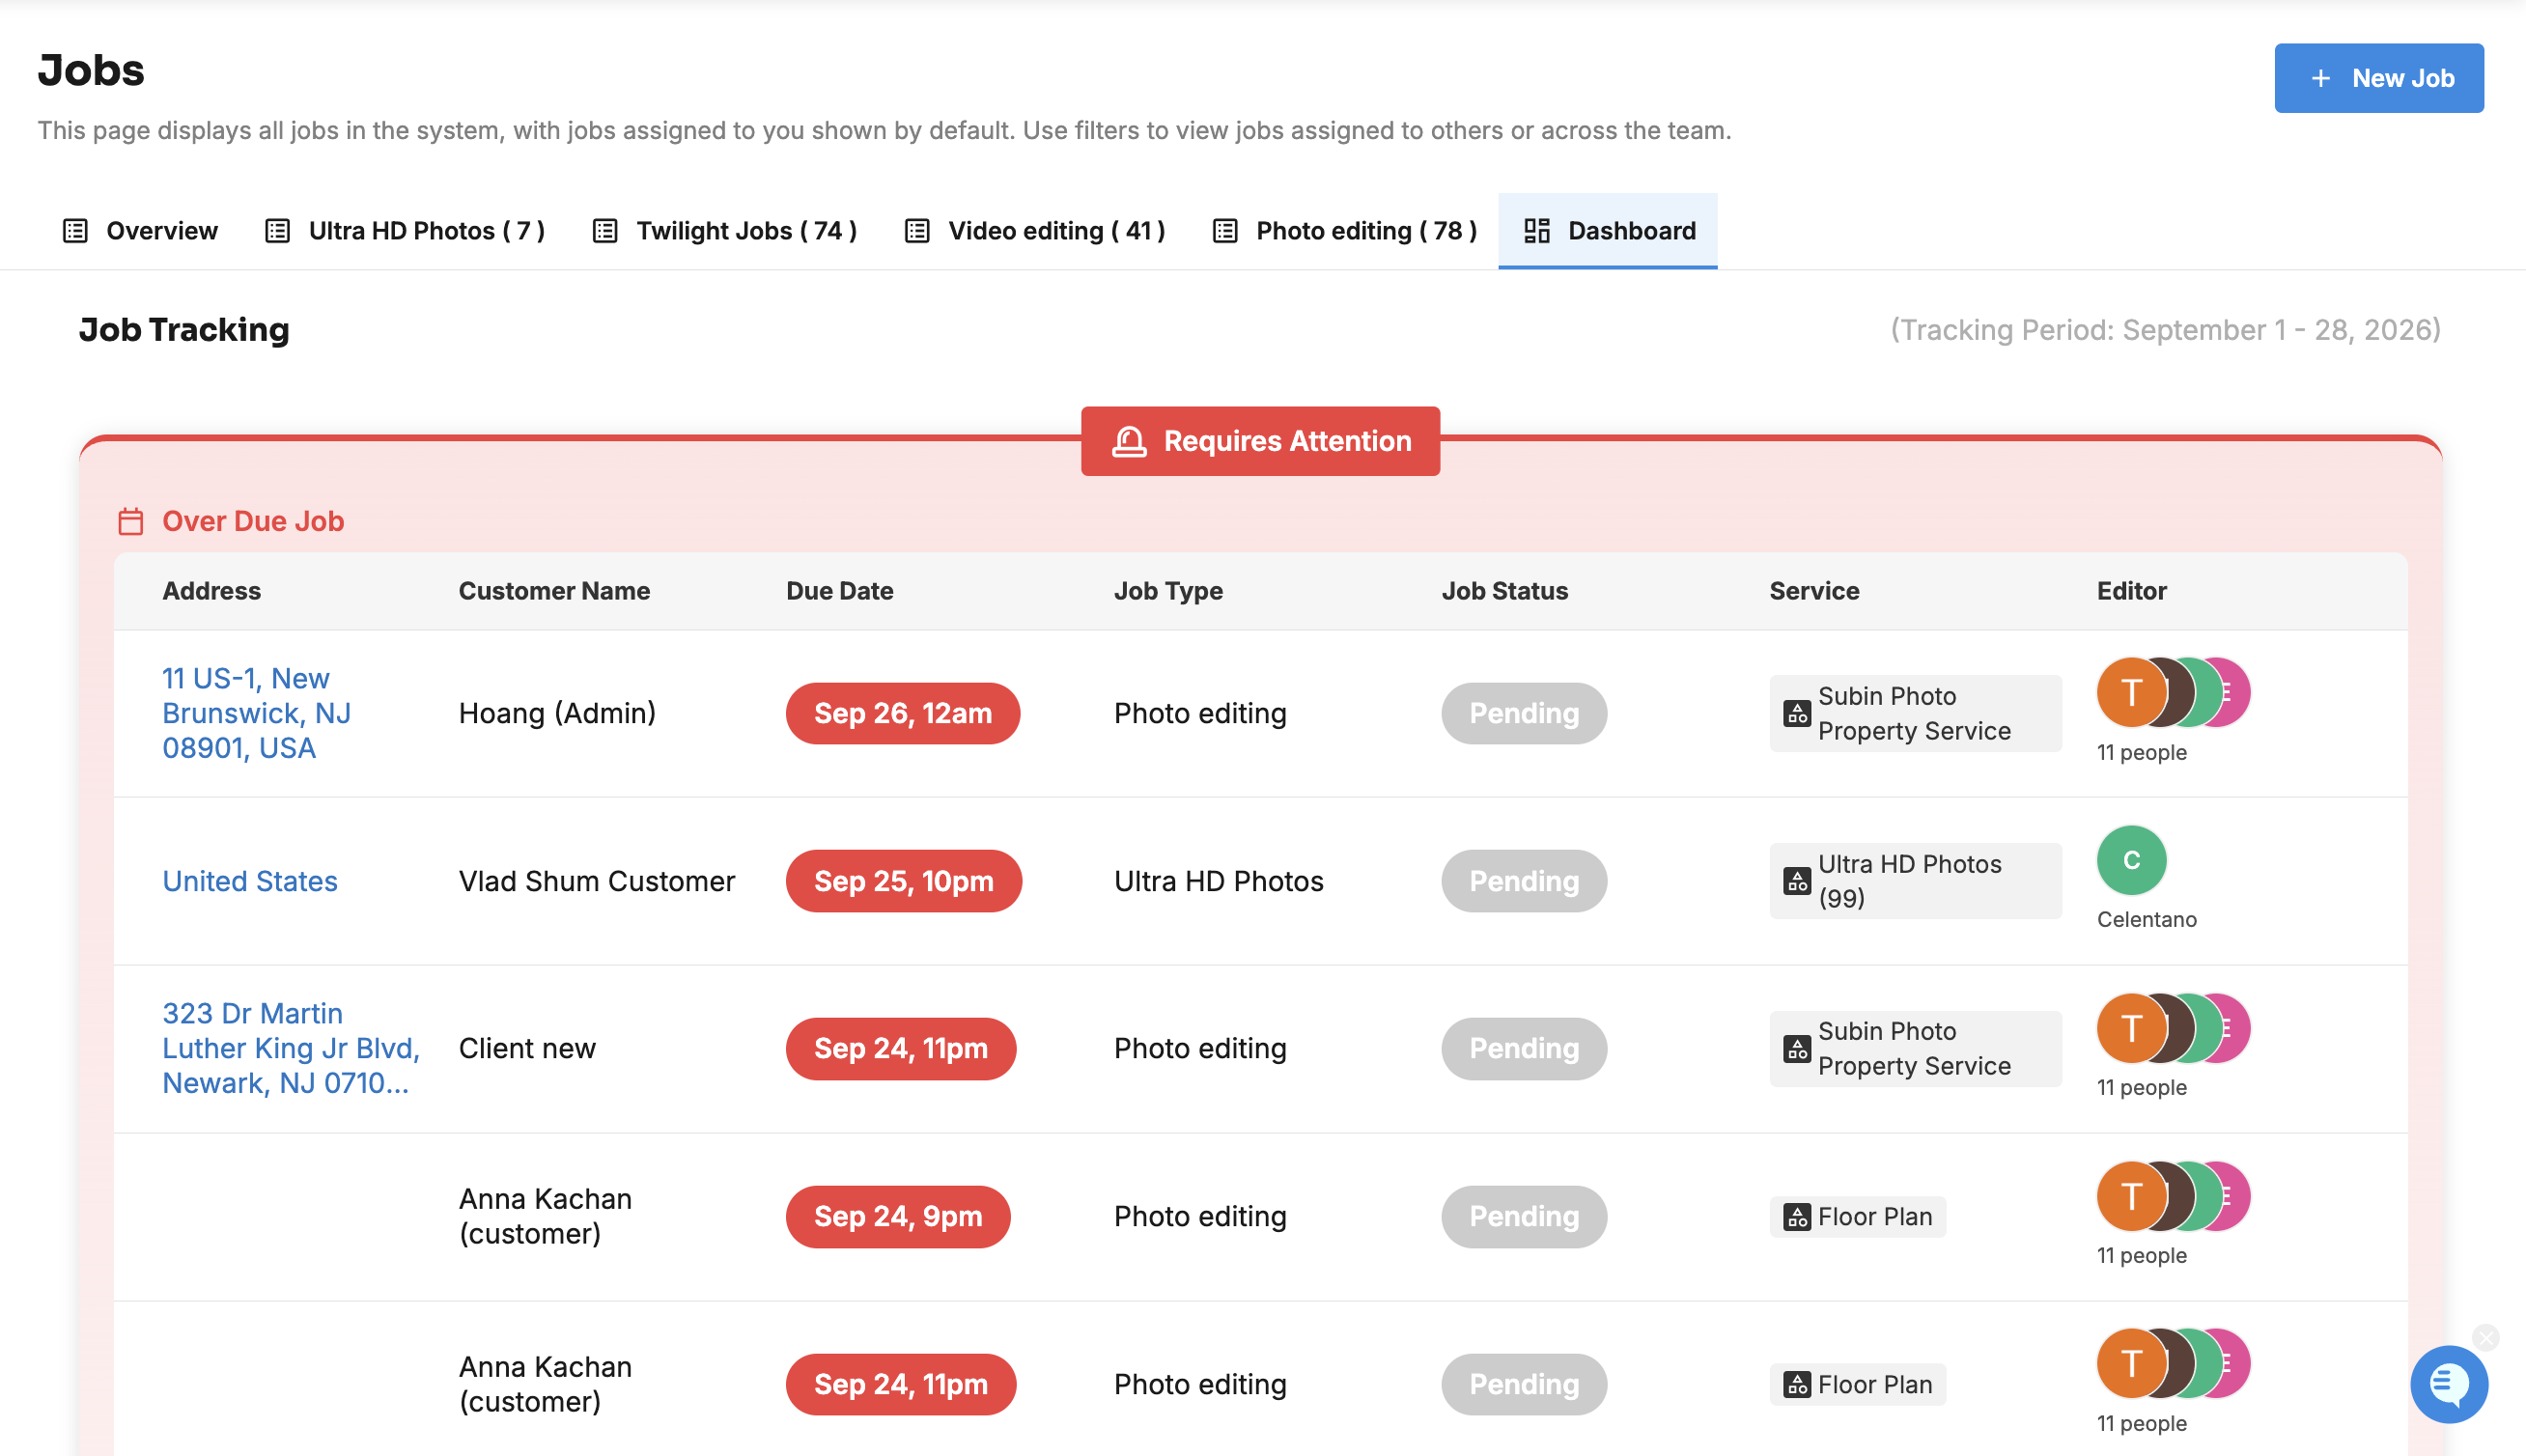Screen dimensions: 2526x1456
Task: Click orange T avatar in Hoang (Admin) row
Action: pyautogui.click(x=2130, y=692)
